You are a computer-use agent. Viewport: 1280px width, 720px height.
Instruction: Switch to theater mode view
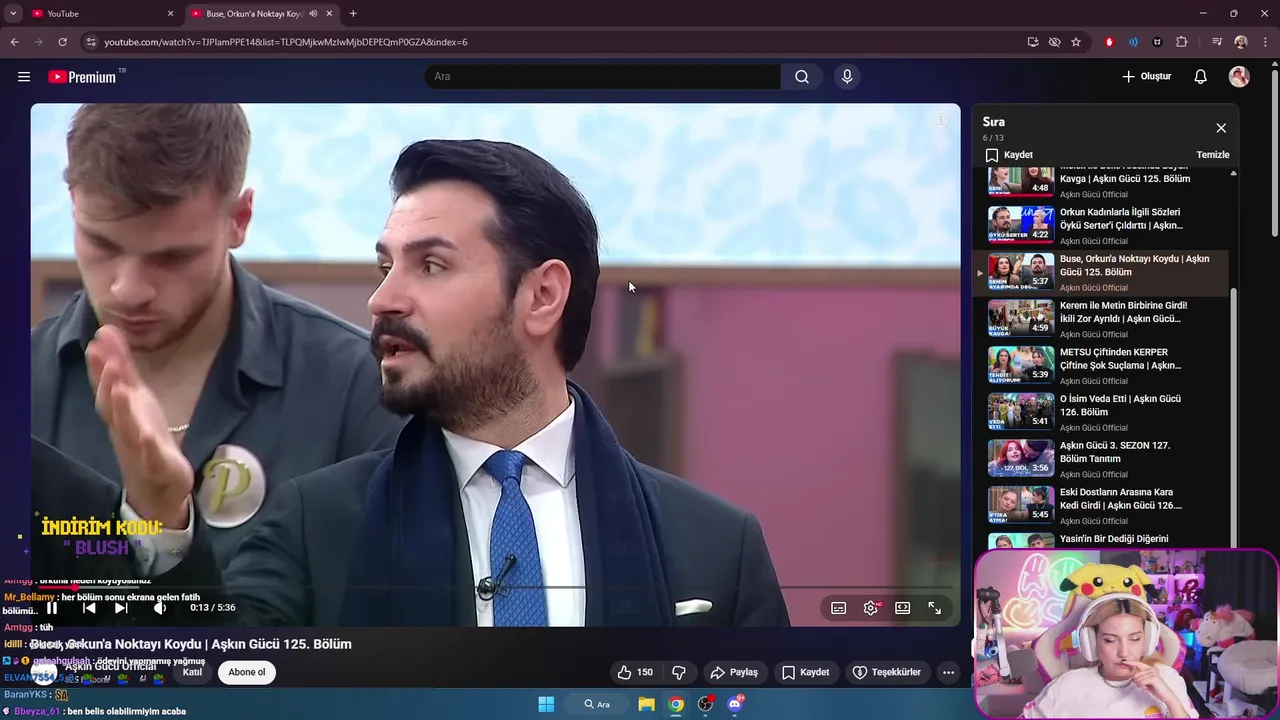coord(903,608)
